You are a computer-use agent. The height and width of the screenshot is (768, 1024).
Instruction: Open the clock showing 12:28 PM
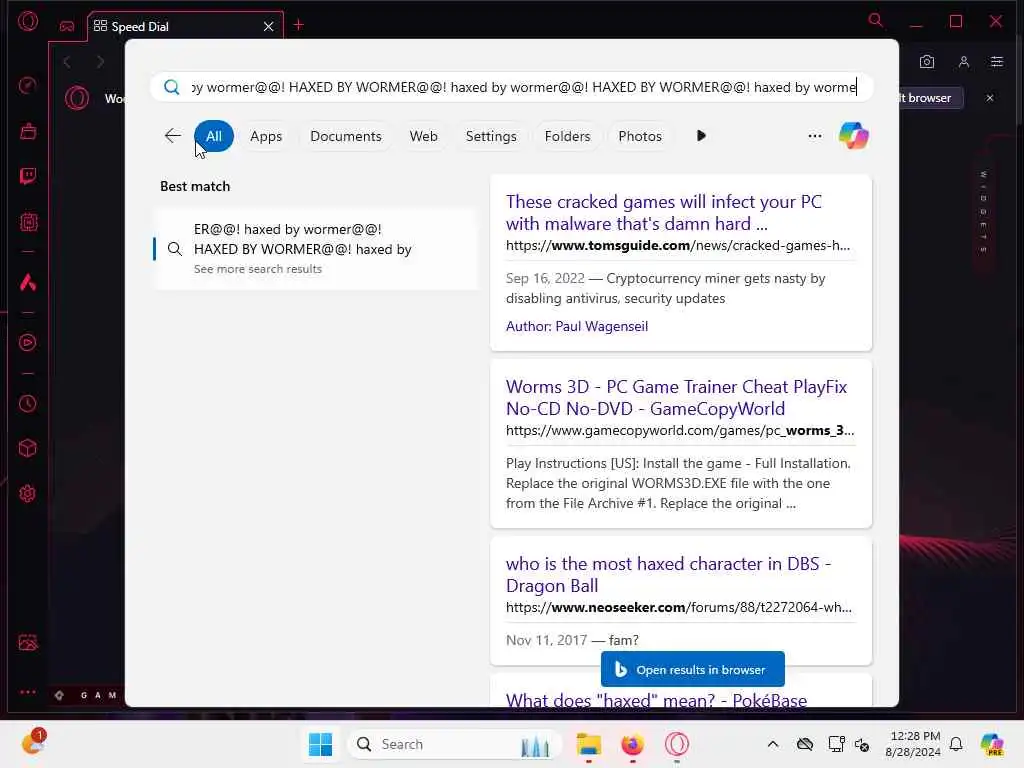[x=913, y=744]
